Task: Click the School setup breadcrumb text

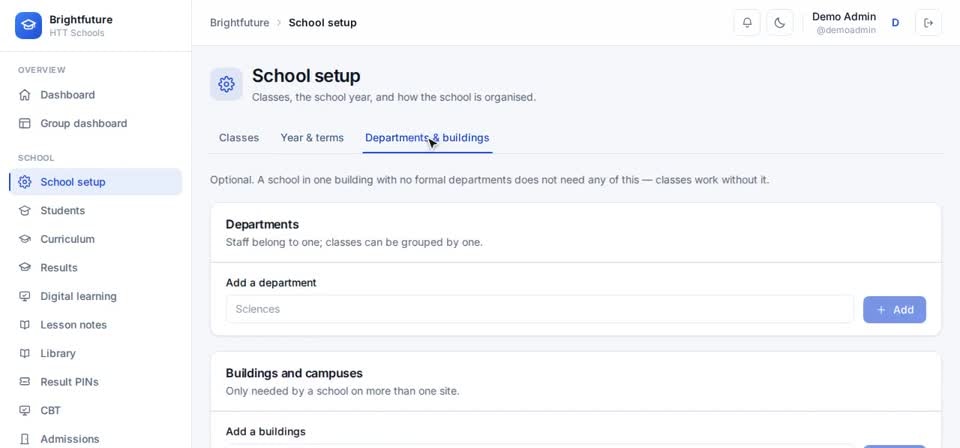Action: (323, 23)
